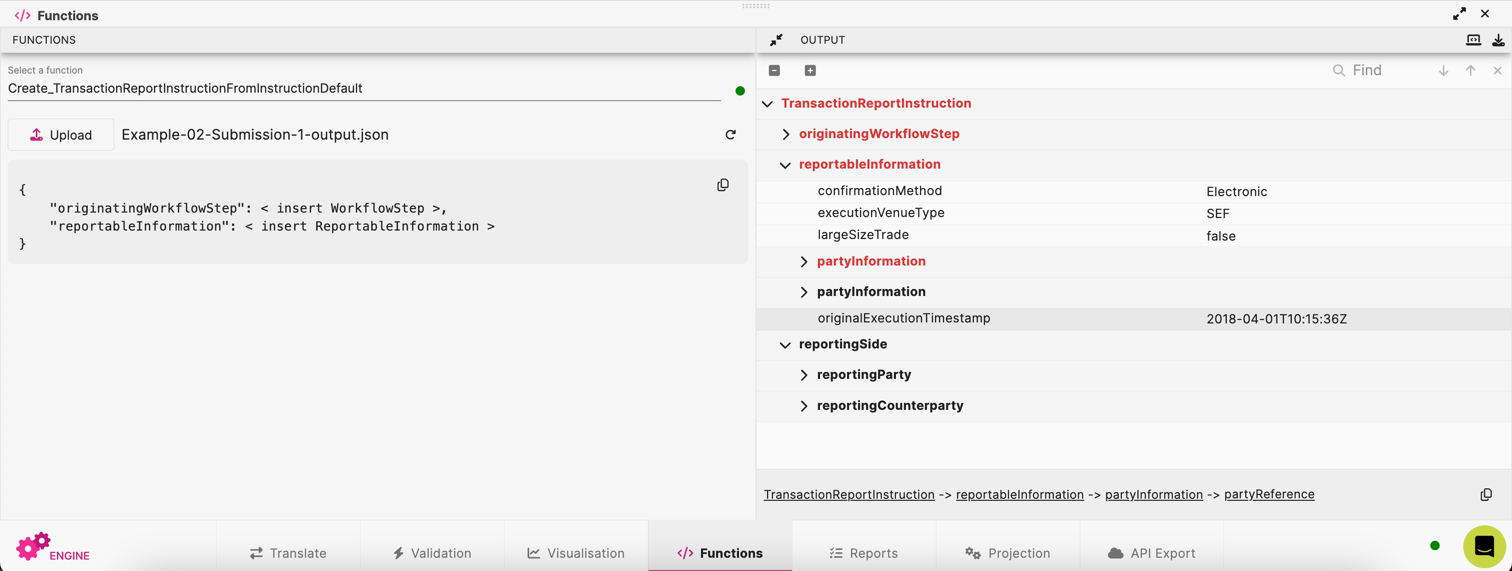
Task: Expand the black partyInformation node
Action: (x=804, y=292)
